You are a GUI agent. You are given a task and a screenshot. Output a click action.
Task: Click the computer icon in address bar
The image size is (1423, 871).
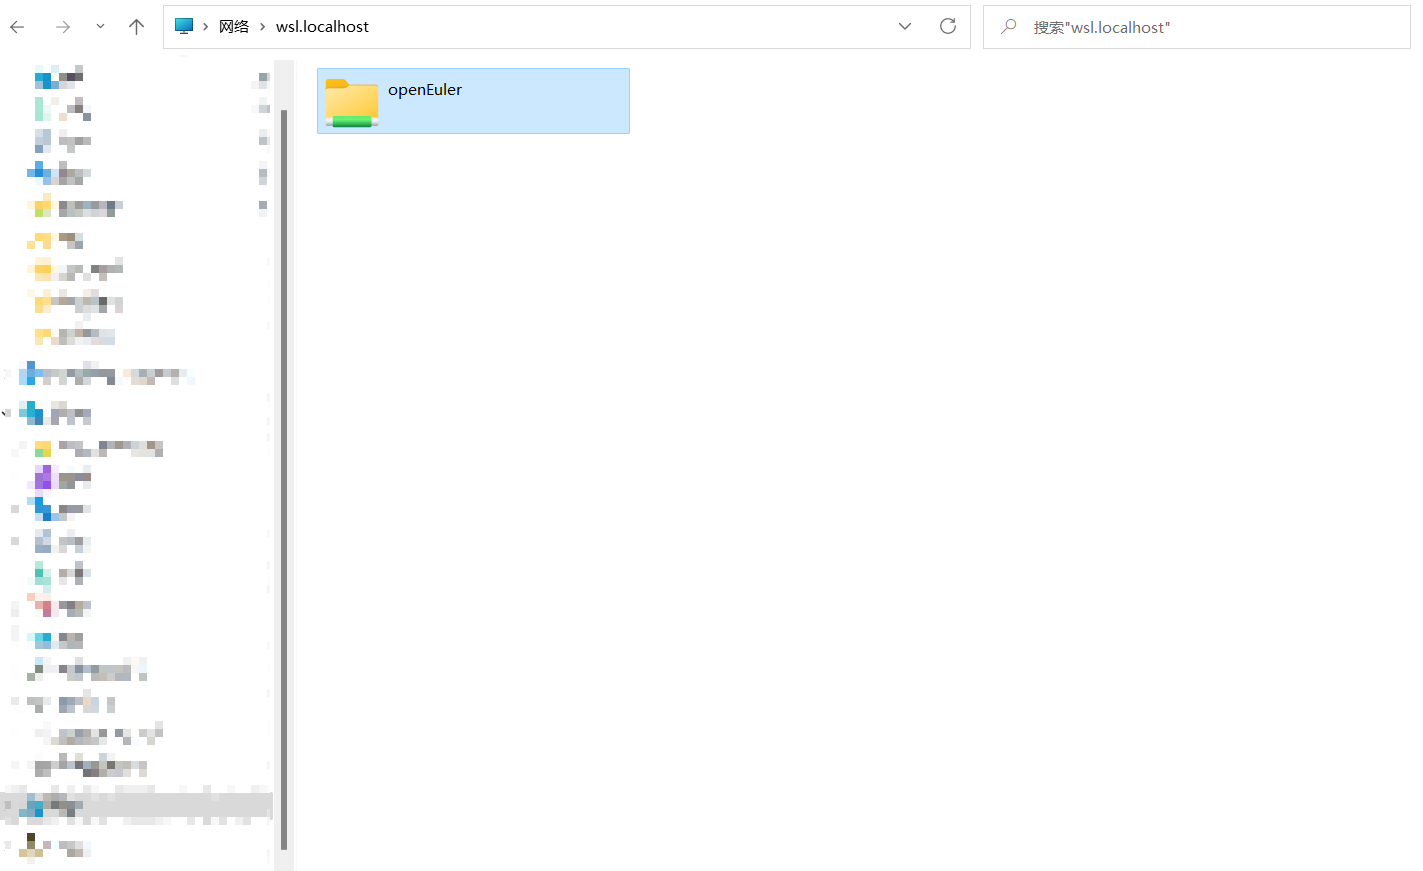(184, 26)
